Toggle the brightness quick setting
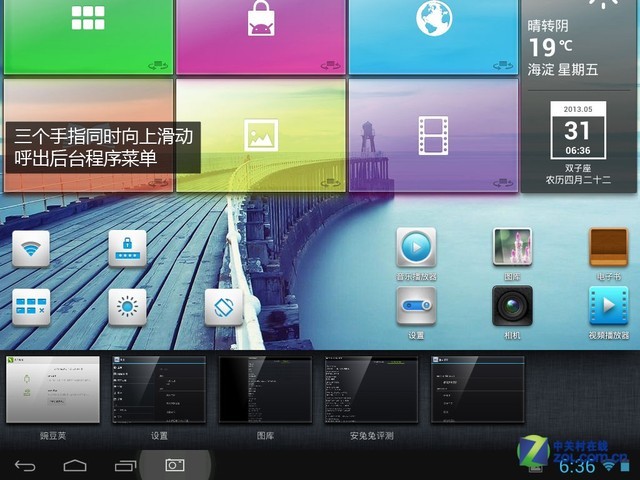The width and height of the screenshot is (640, 480). tap(127, 306)
